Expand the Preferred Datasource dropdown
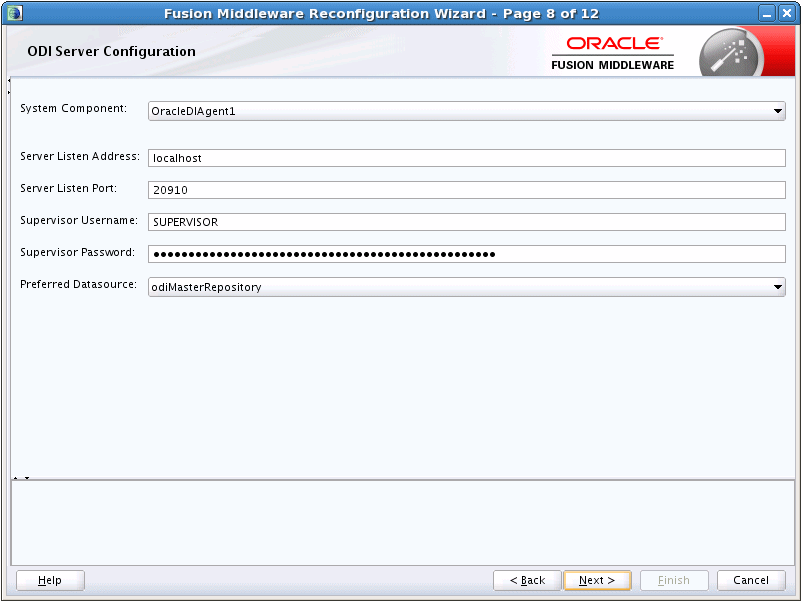 (467, 287)
